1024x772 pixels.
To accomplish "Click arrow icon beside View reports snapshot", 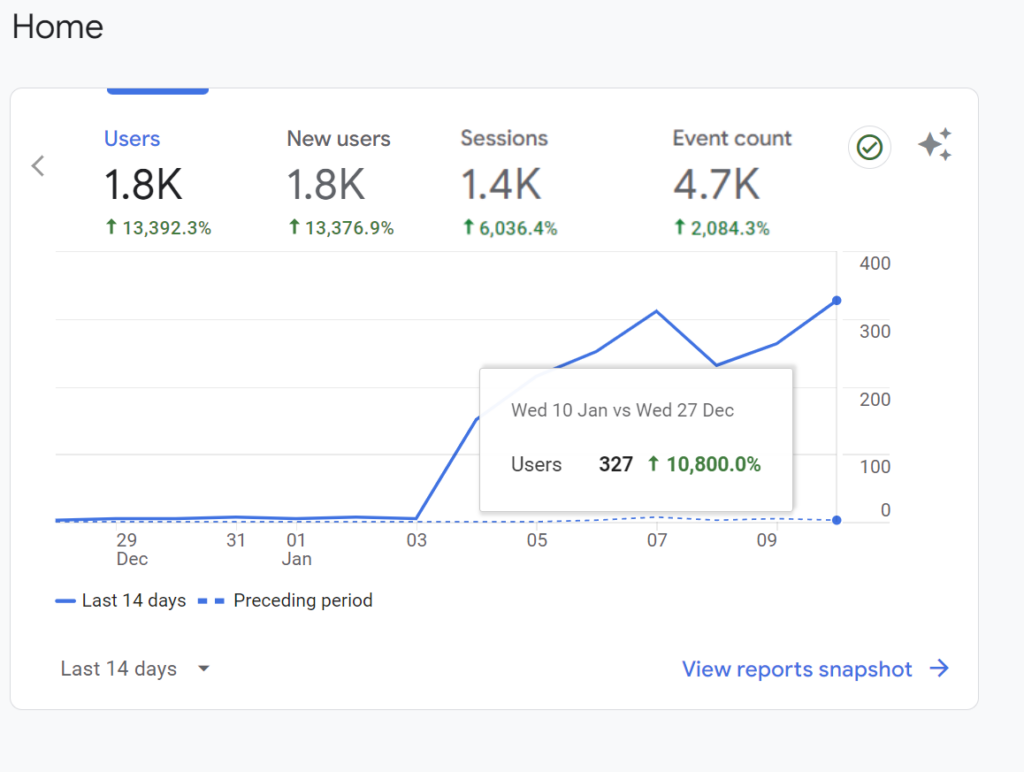I will pos(938,669).
